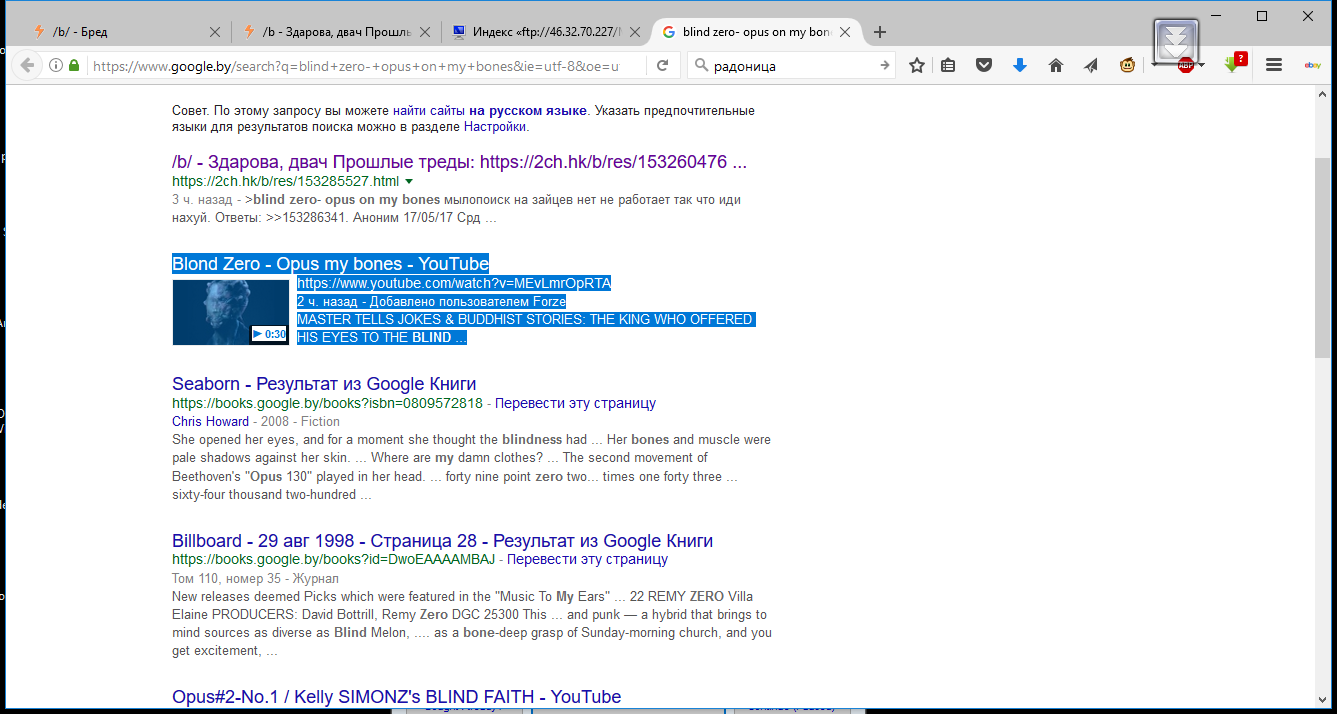Close the '/b - Здарова, двач' tab

pos(424,32)
